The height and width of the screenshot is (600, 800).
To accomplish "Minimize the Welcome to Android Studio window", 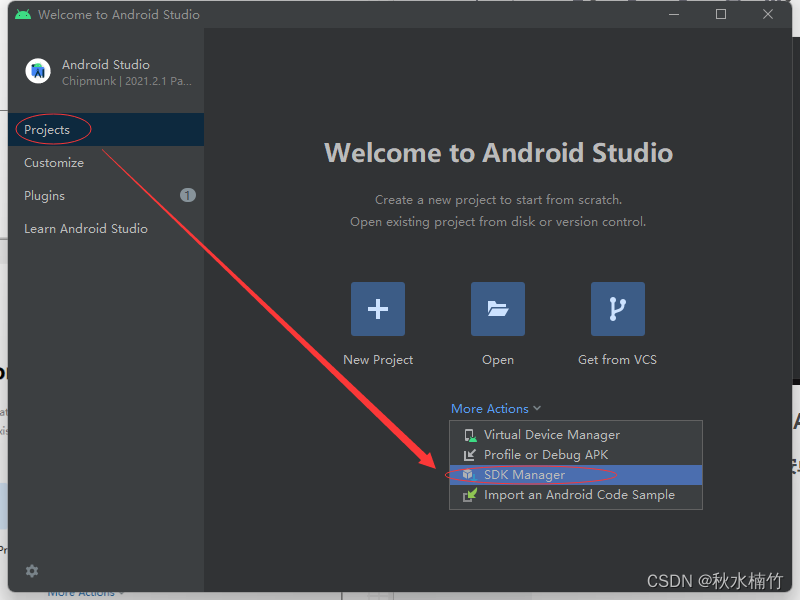I will click(674, 14).
